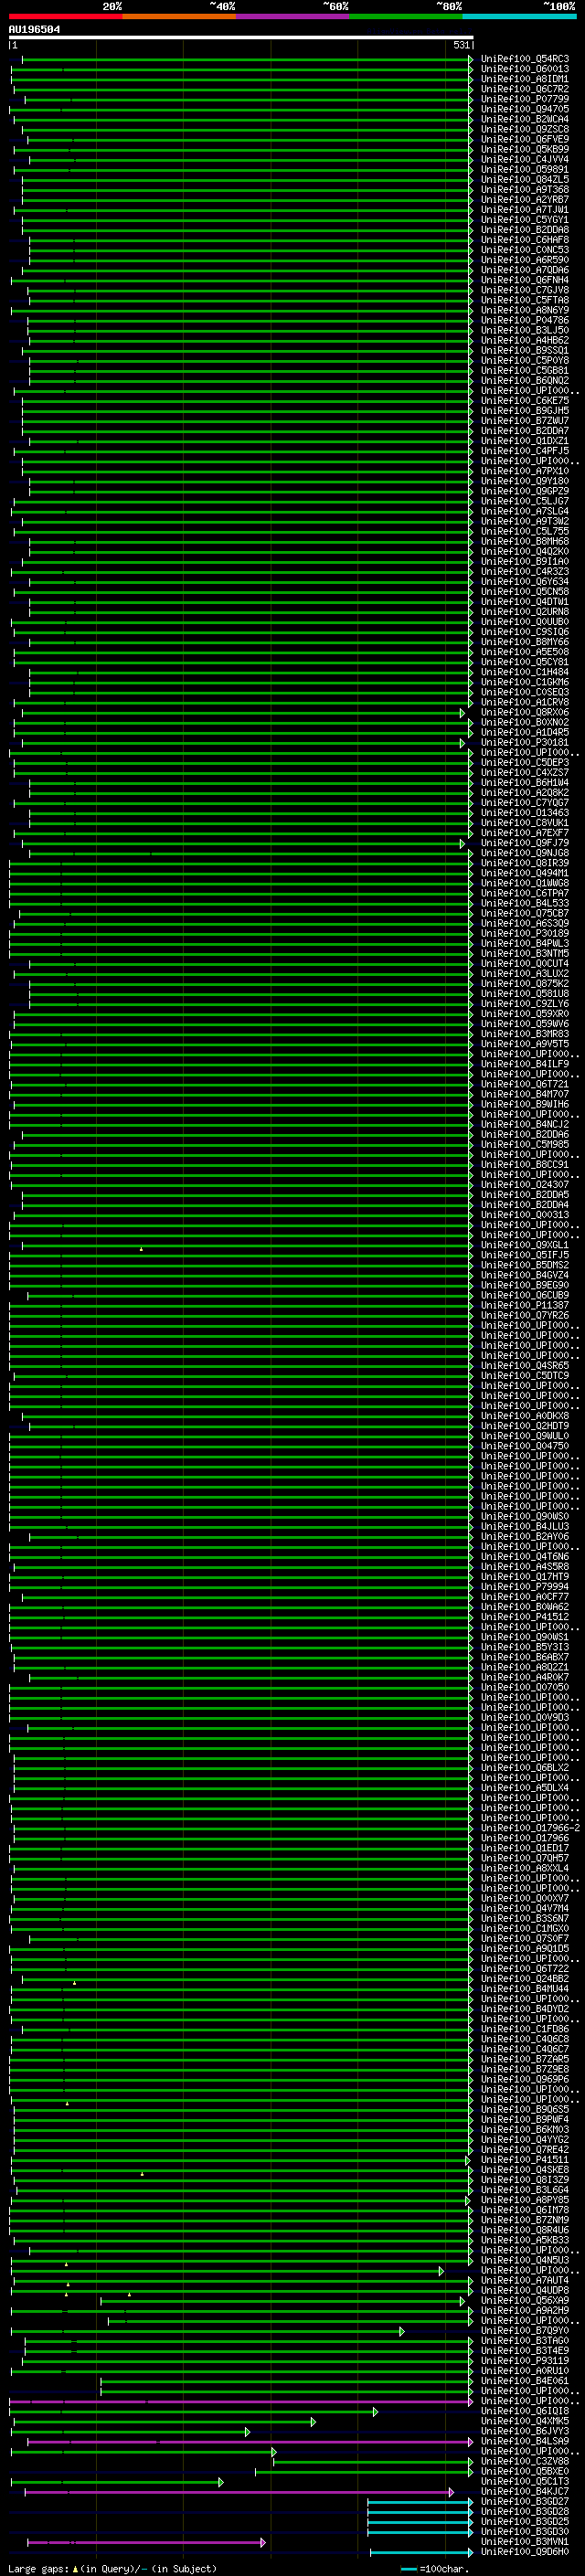Click the green alignment bar for UniRef100_Q54RC3
This screenshot has width=585, height=2576.
click(247, 59)
